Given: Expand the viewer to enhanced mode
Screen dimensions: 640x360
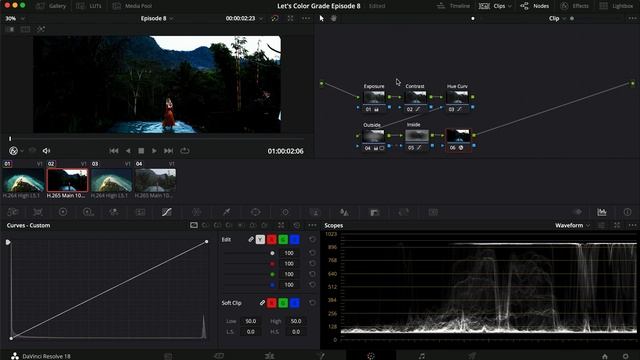Looking at the screenshot, I should 290,18.
